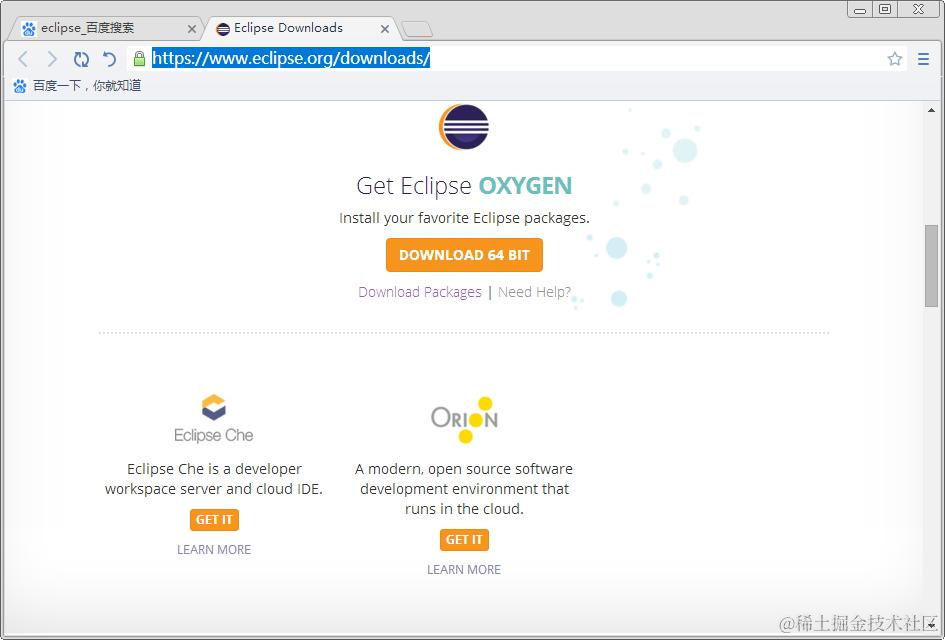
Task: Click the vertical scrollbar thumb
Action: point(931,265)
